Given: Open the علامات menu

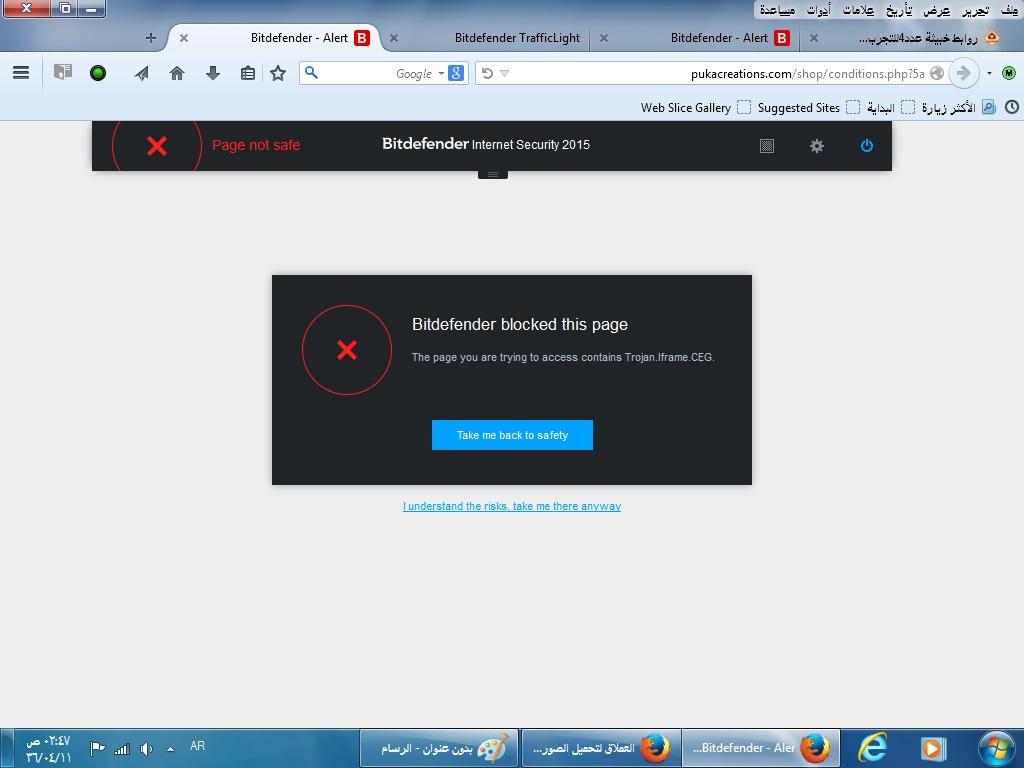Looking at the screenshot, I should pos(858,10).
